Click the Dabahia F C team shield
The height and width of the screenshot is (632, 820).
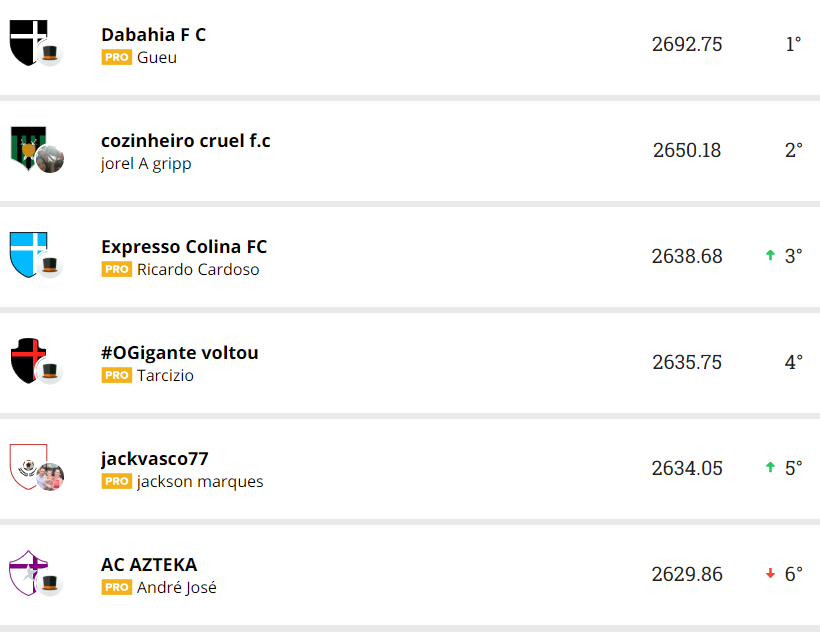coord(27,43)
